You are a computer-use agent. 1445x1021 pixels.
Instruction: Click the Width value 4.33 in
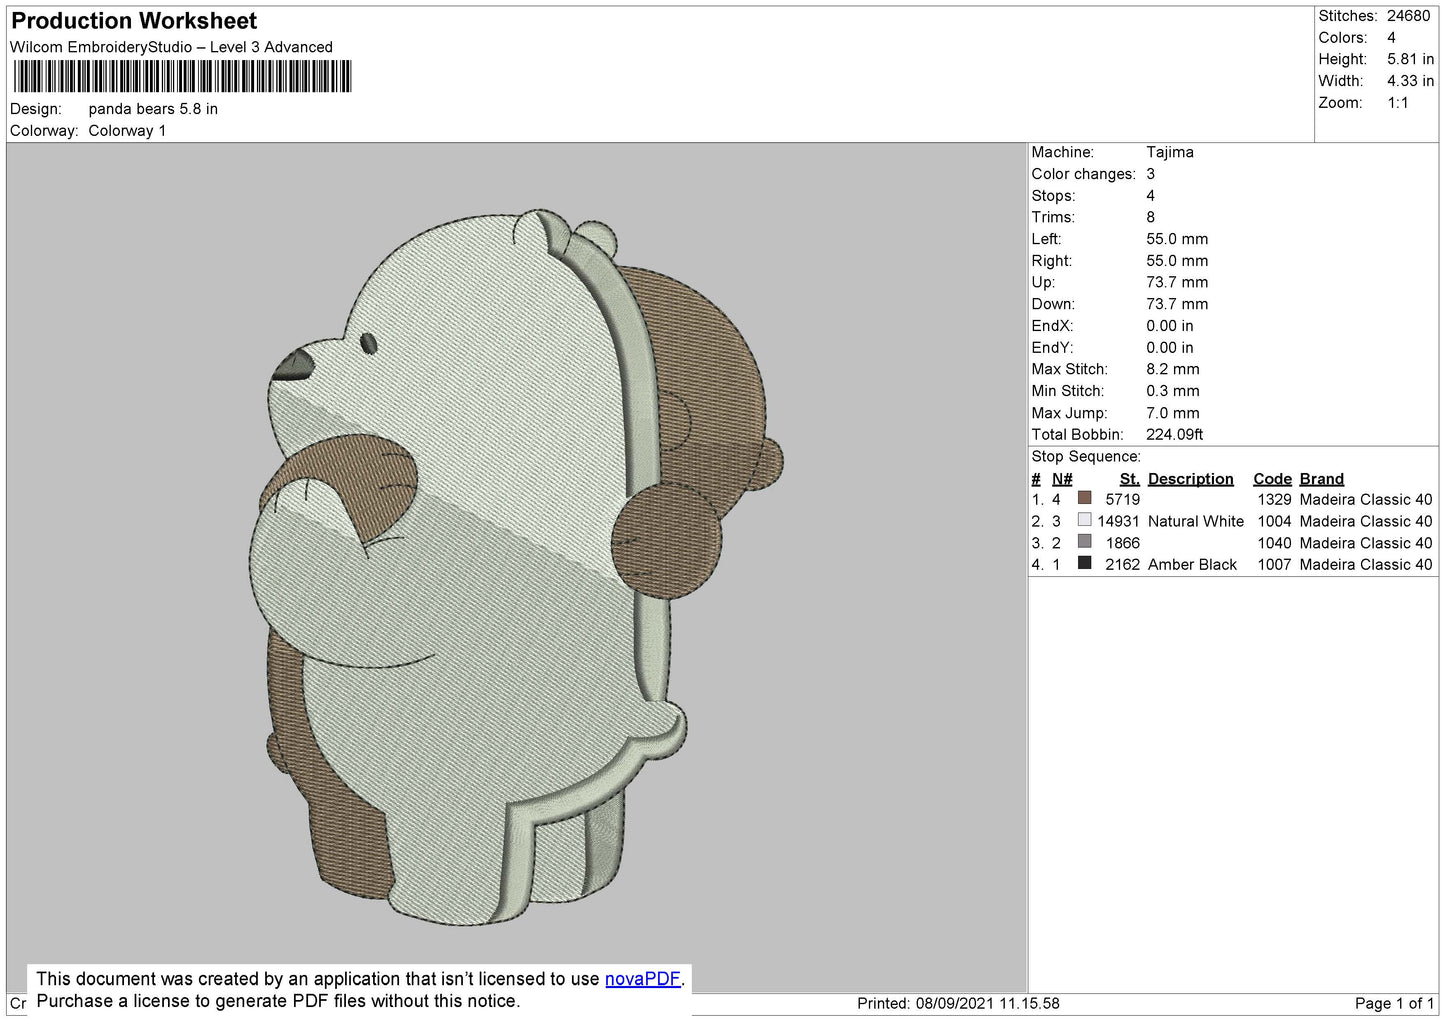point(1410,81)
